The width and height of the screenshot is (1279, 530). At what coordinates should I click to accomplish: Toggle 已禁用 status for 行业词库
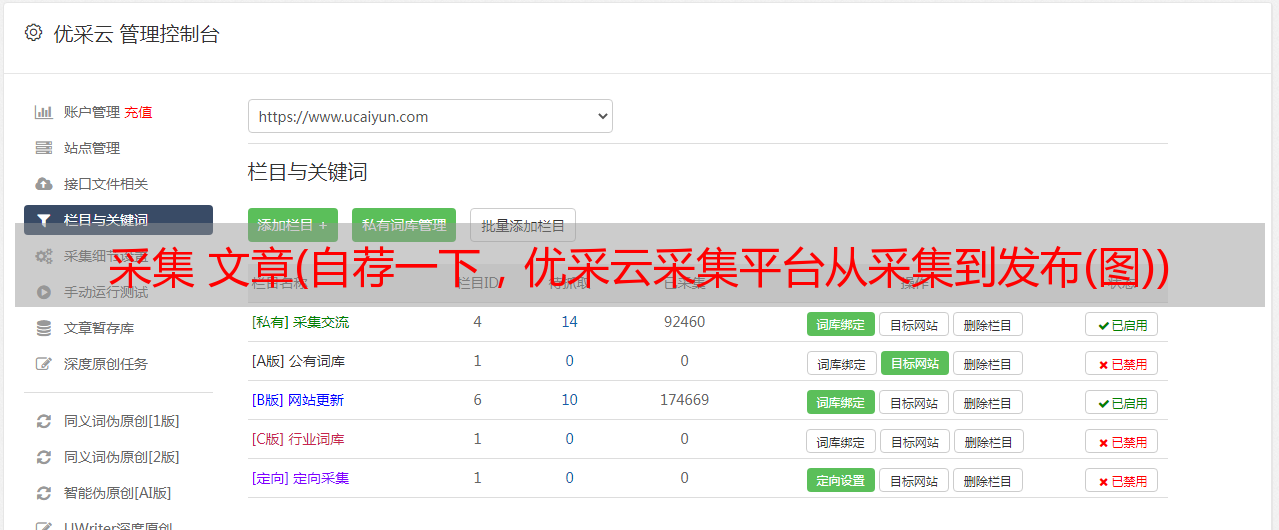point(1122,441)
